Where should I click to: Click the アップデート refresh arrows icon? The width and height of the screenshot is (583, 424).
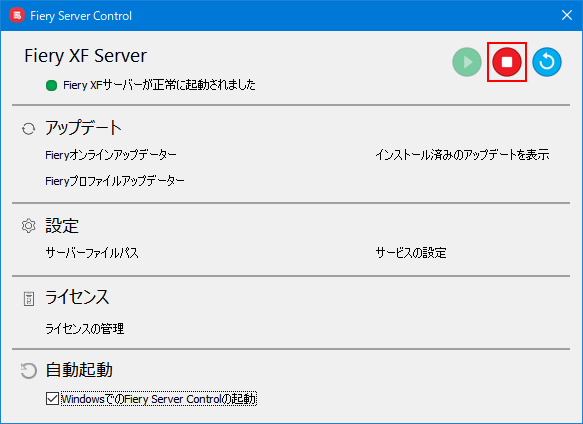coord(29,129)
